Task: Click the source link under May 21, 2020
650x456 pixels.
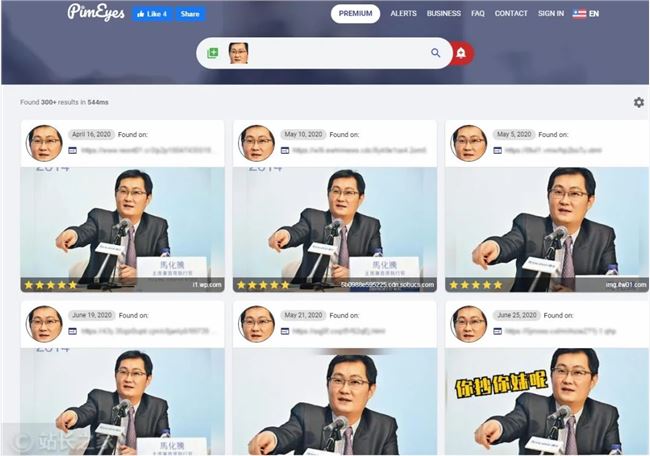Action: (339, 331)
